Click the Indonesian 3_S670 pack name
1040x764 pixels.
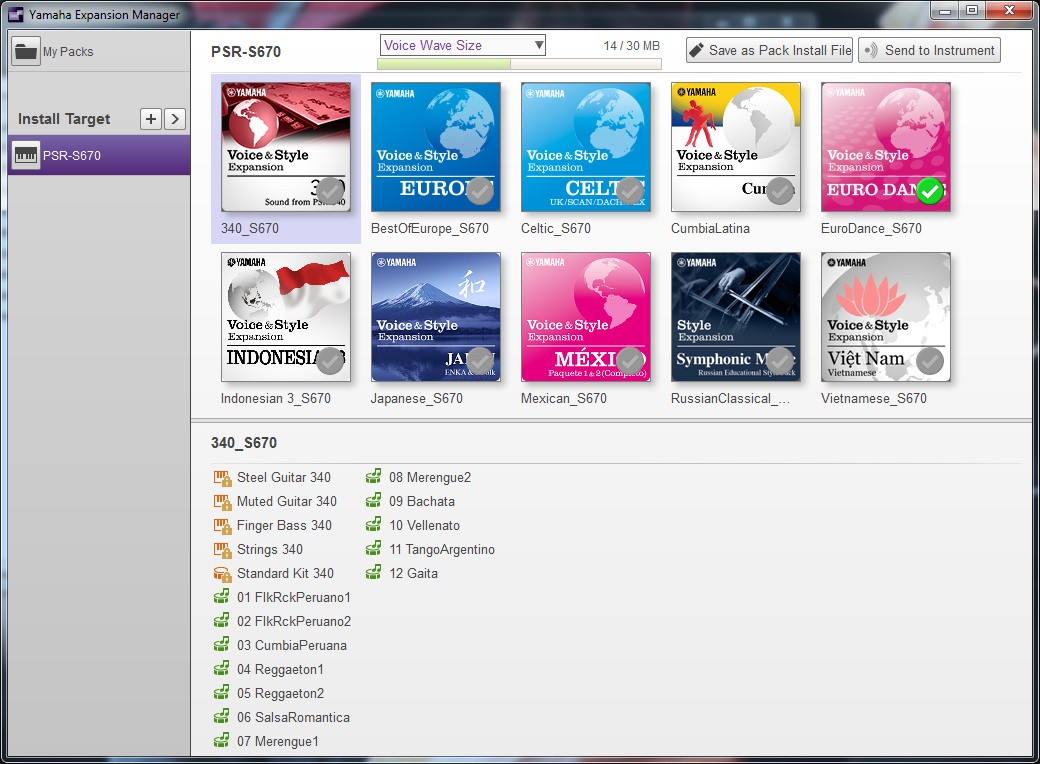tap(275, 398)
